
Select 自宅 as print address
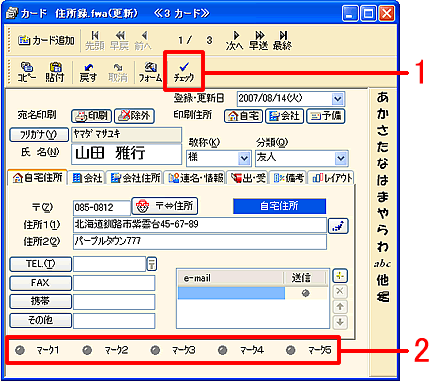[243, 116]
